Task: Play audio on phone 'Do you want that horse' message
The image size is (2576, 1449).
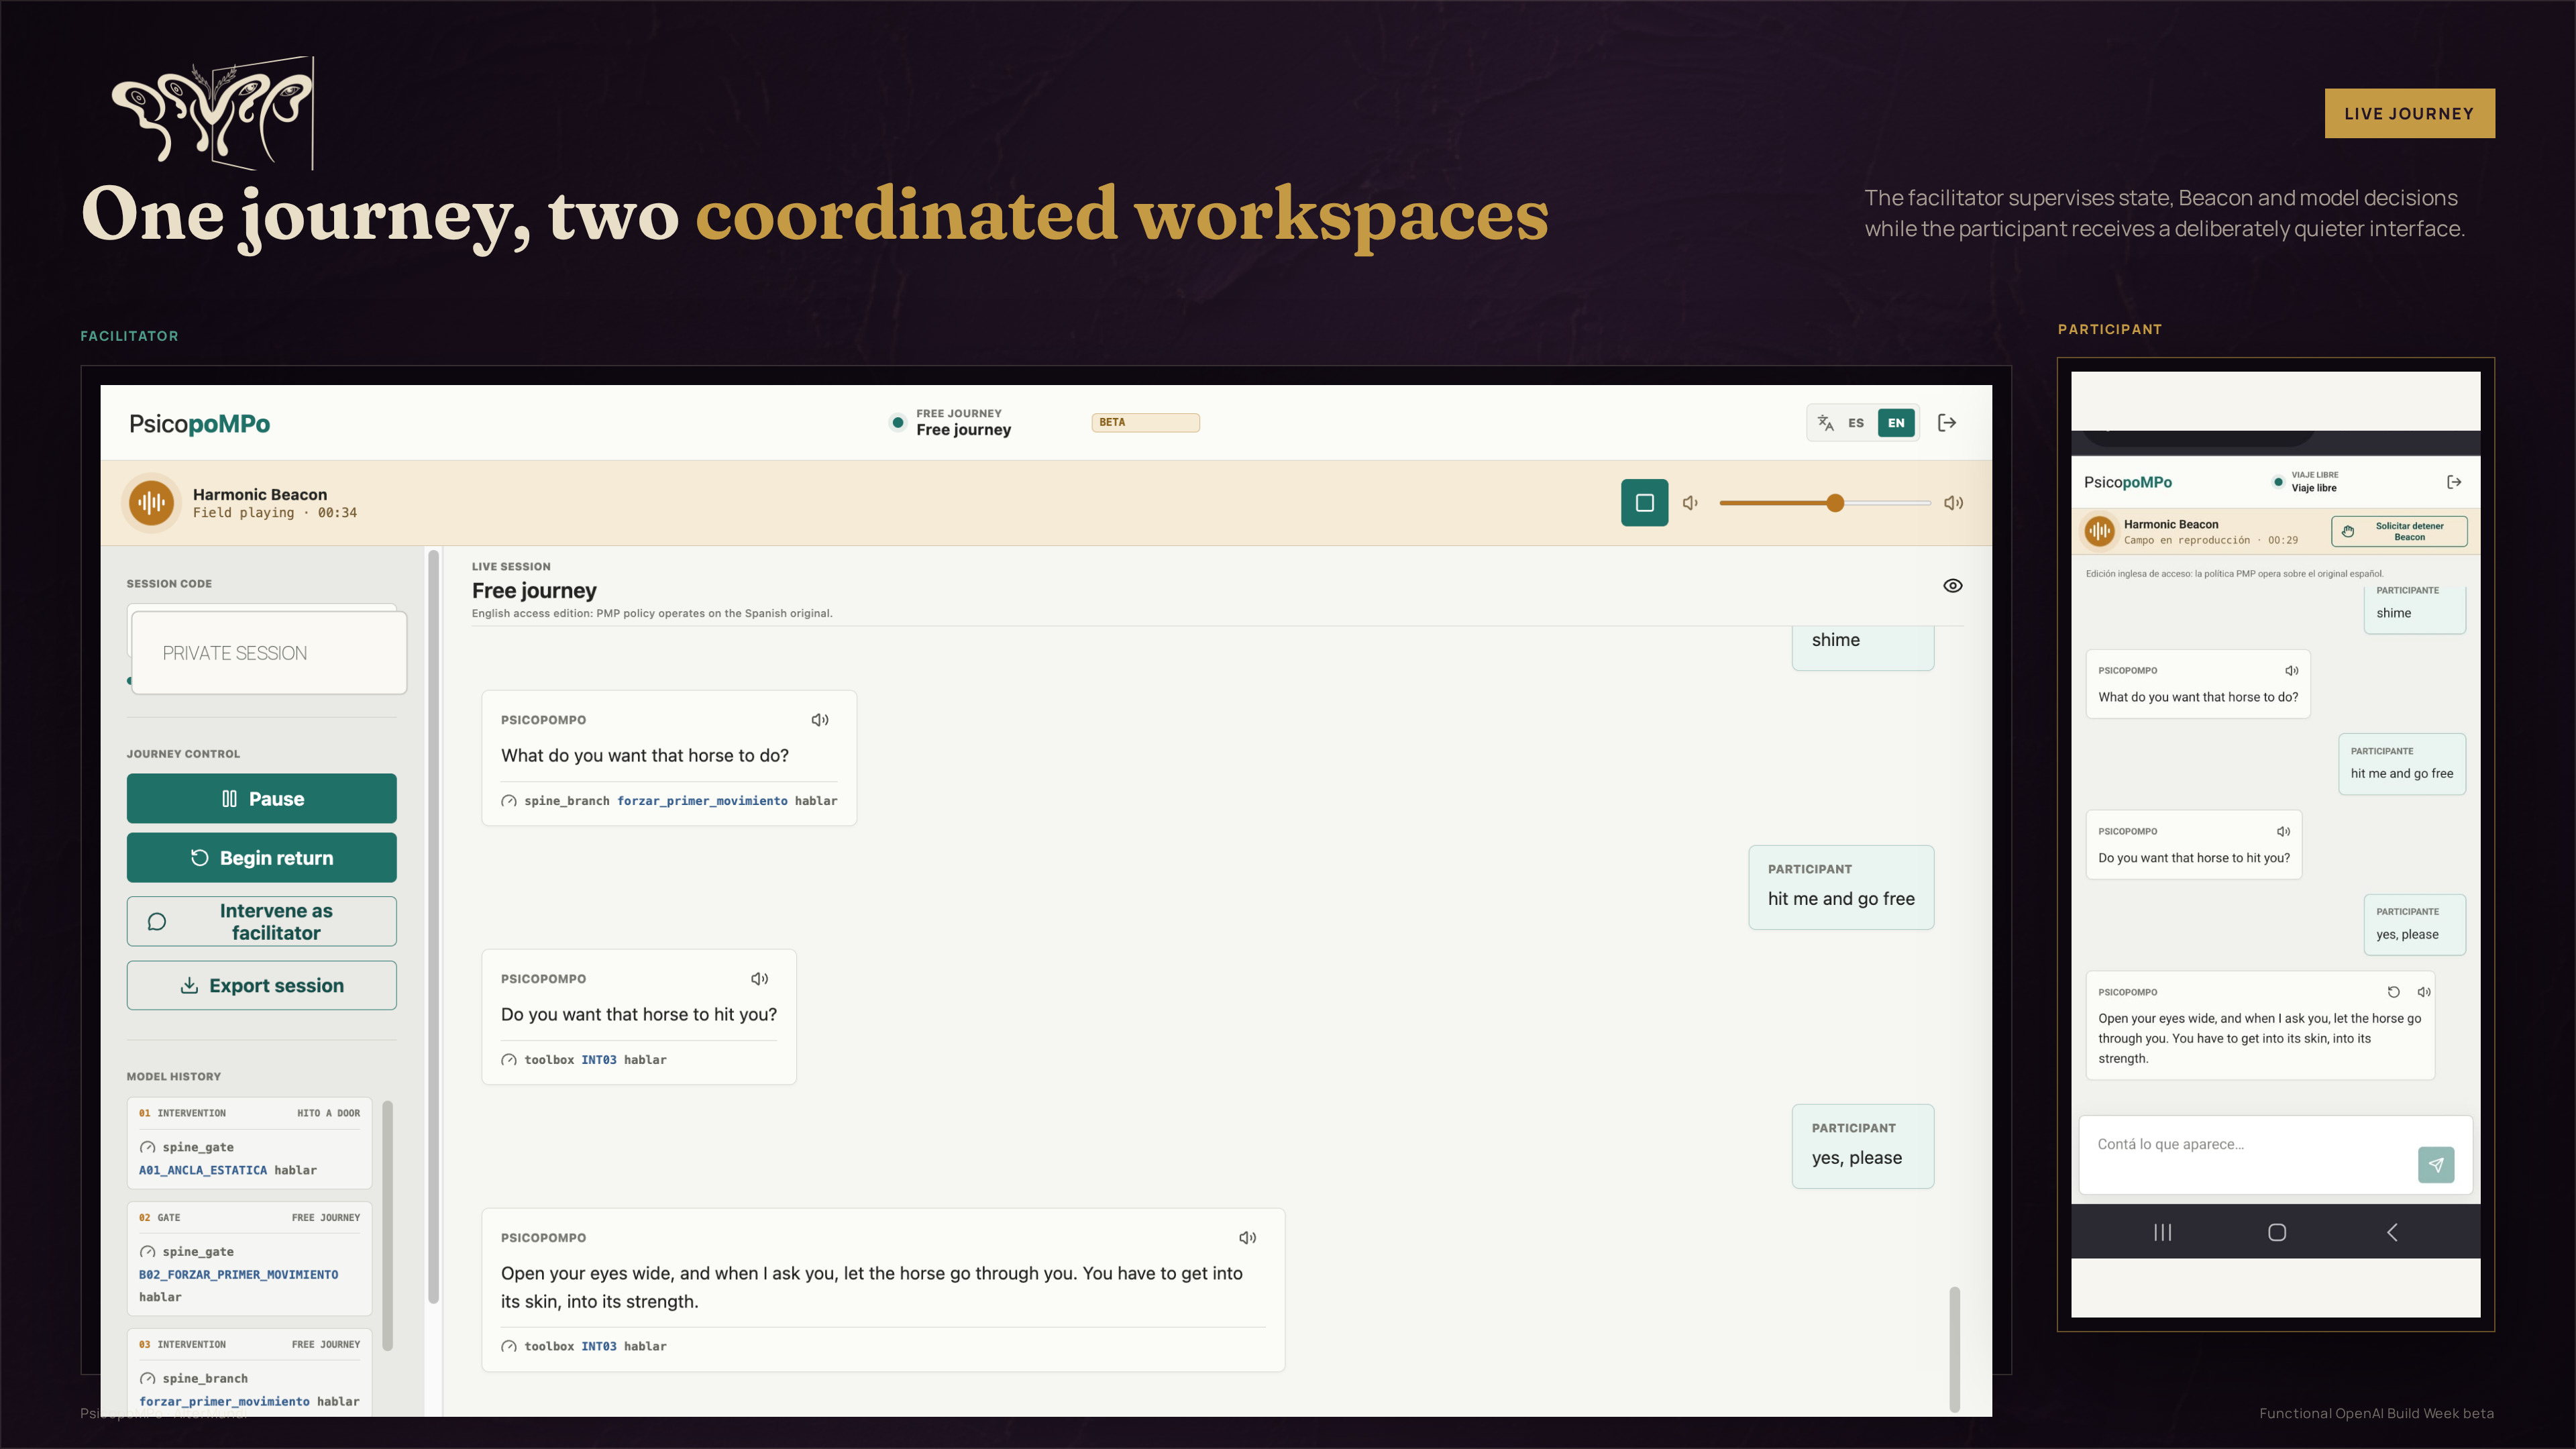Action: (x=2283, y=832)
